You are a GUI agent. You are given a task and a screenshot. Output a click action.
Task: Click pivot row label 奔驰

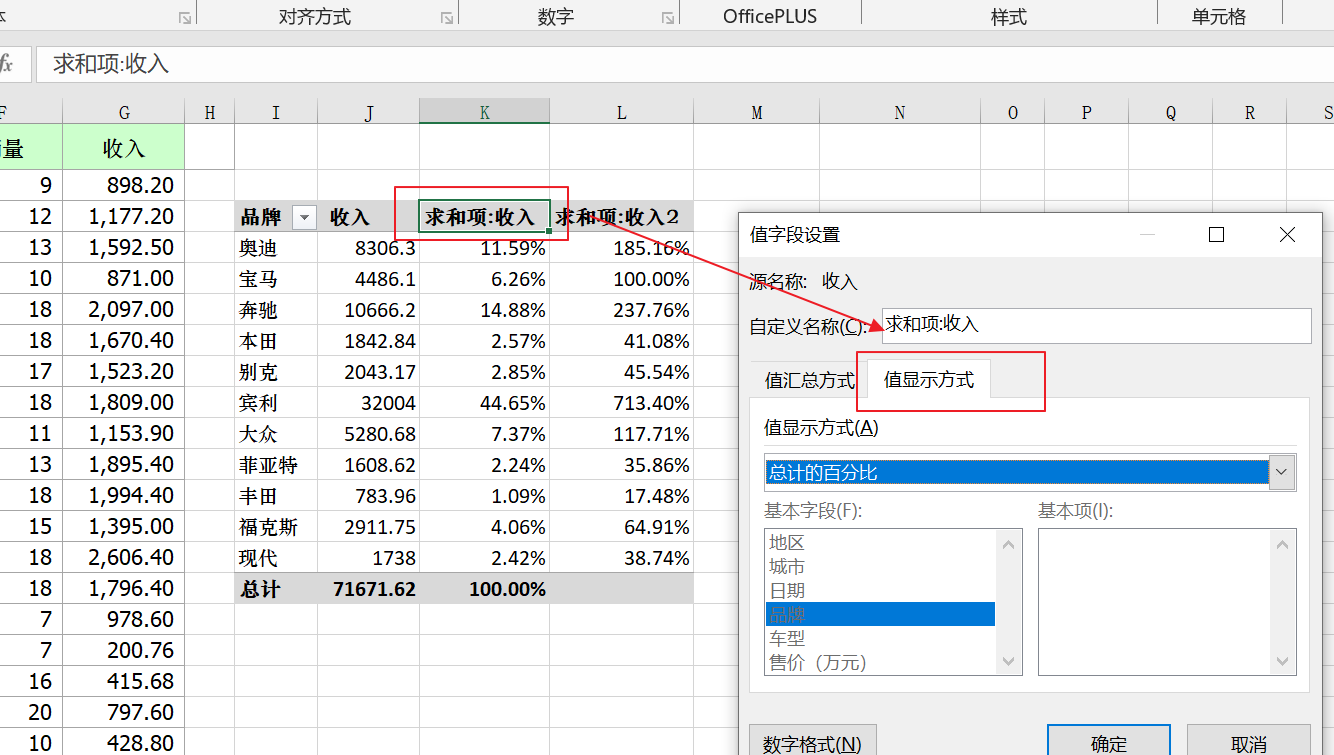(x=276, y=310)
